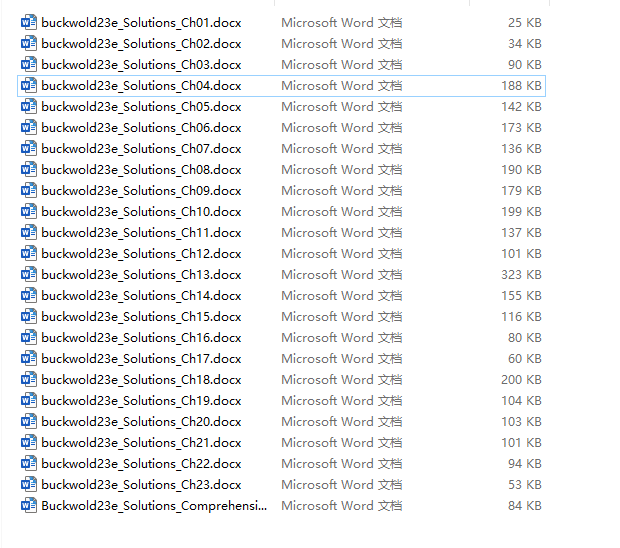Select file name buckwold23e_Solutions_Ch17.docx
Image resolution: width=620 pixels, height=548 pixels.
click(141, 358)
